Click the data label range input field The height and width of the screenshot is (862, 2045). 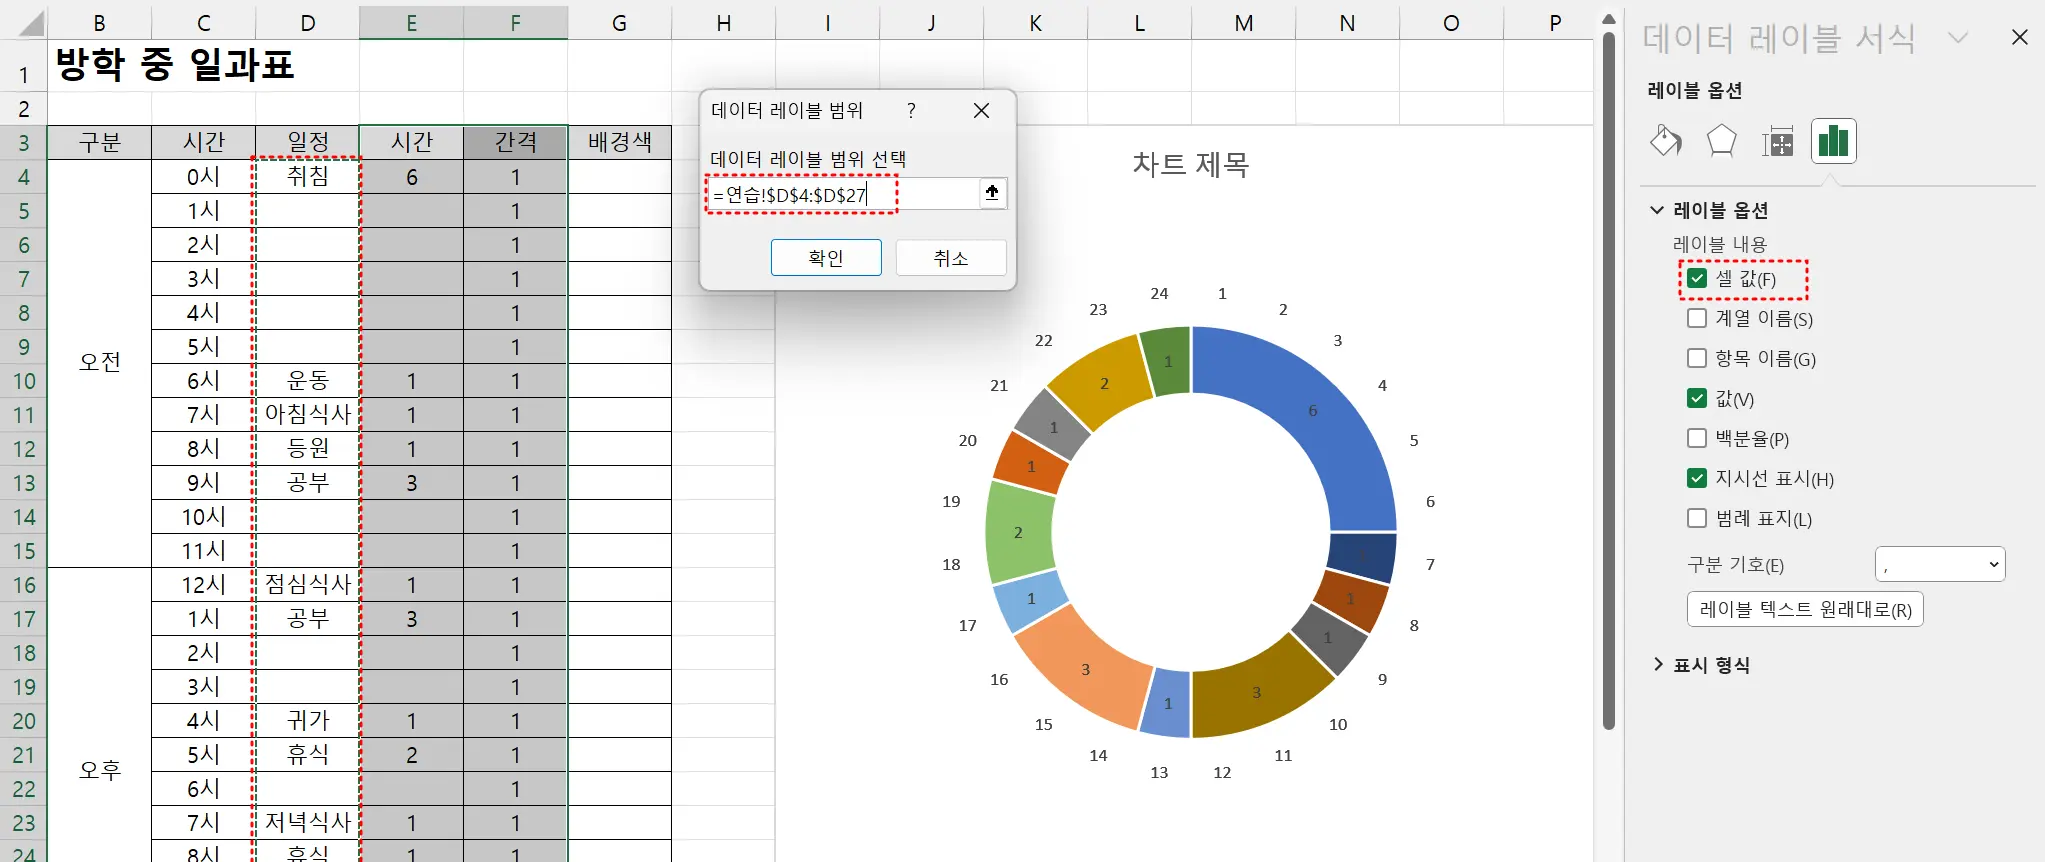(x=844, y=194)
